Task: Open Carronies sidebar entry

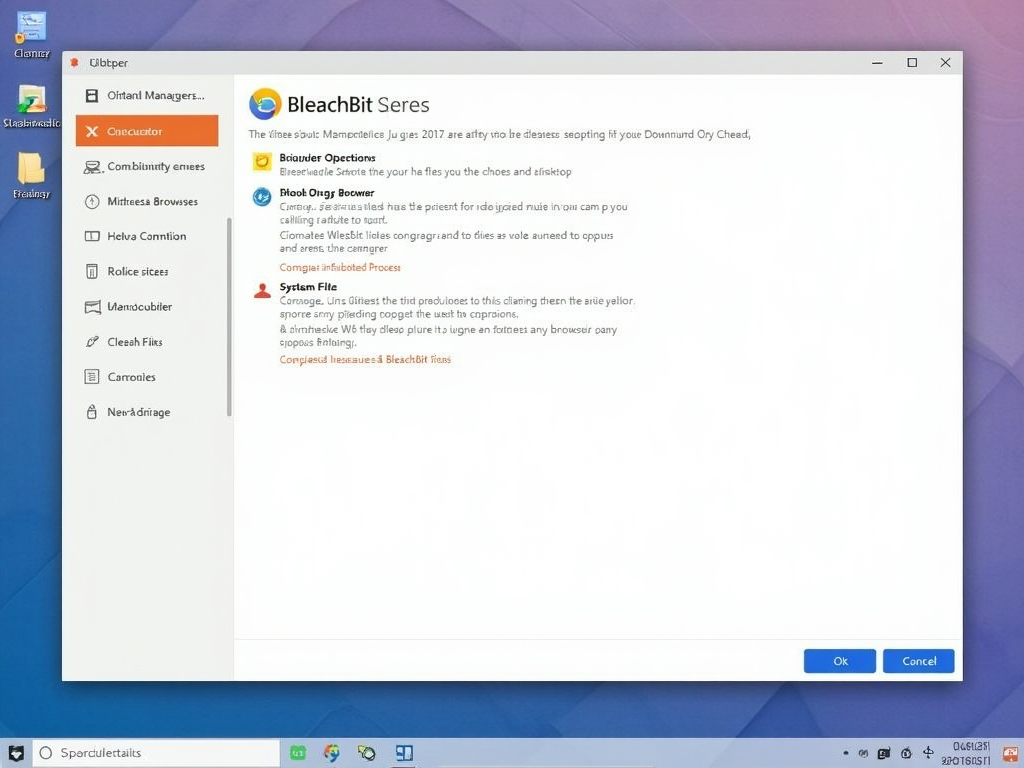Action: point(147,377)
